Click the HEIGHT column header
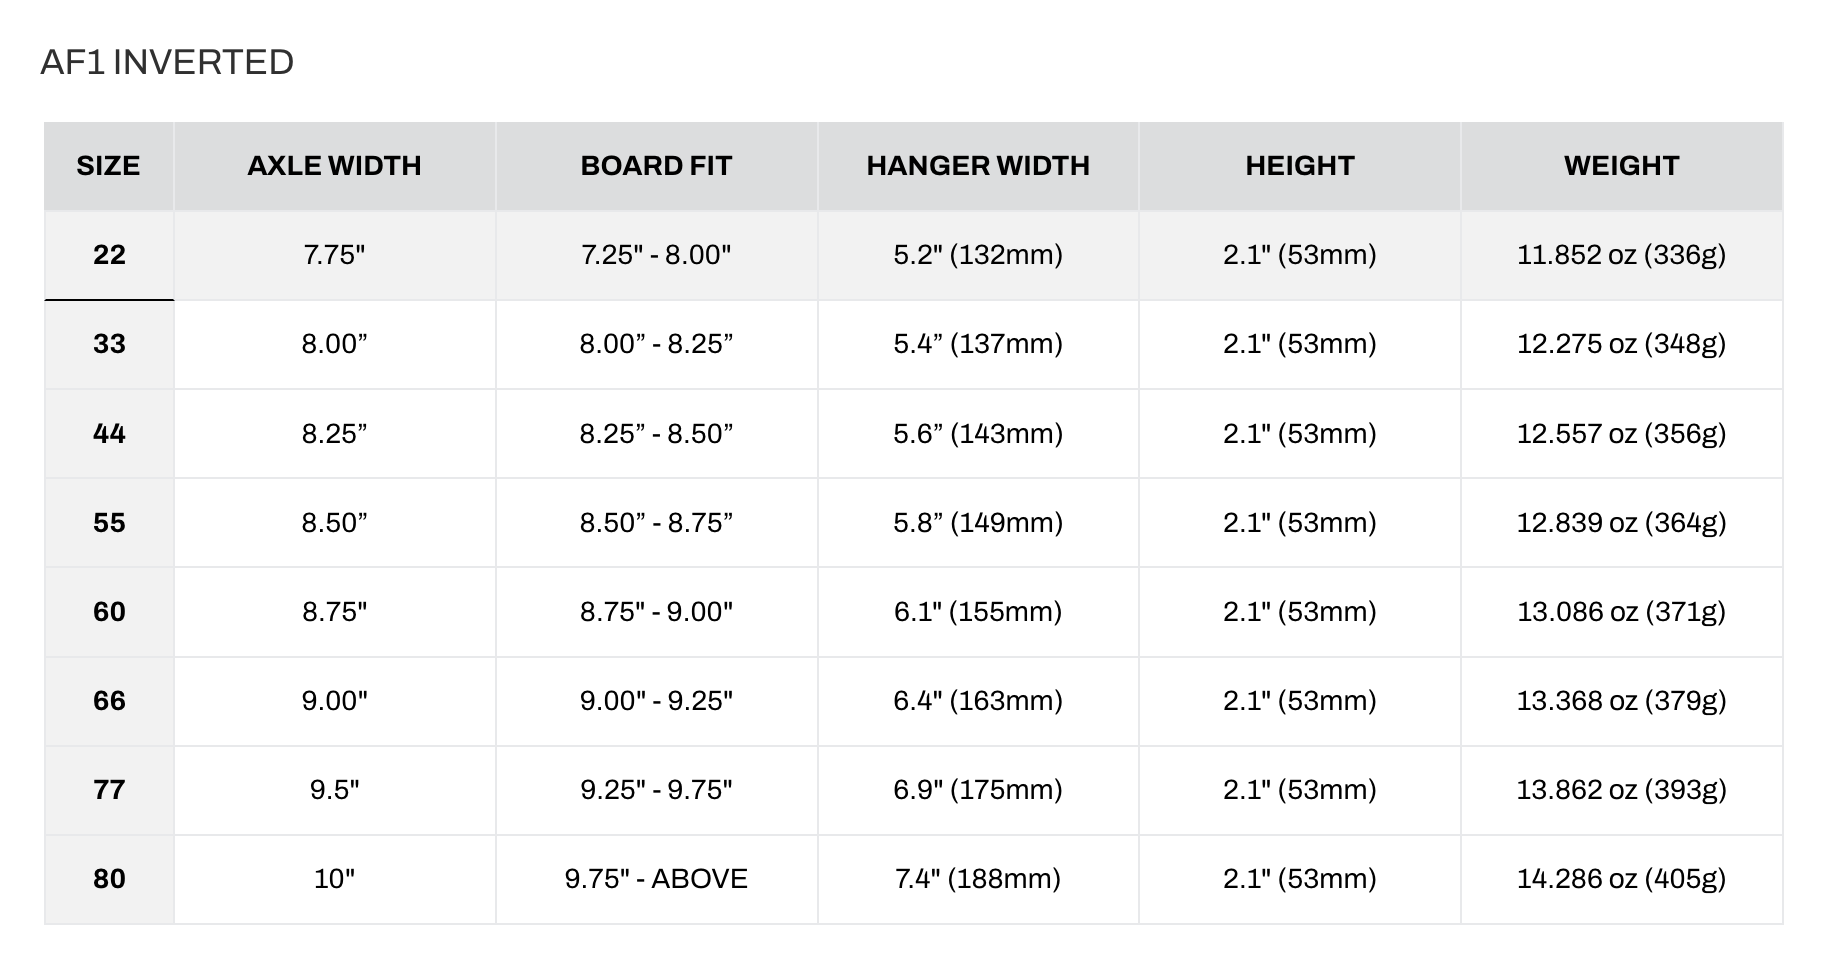 1300,166
